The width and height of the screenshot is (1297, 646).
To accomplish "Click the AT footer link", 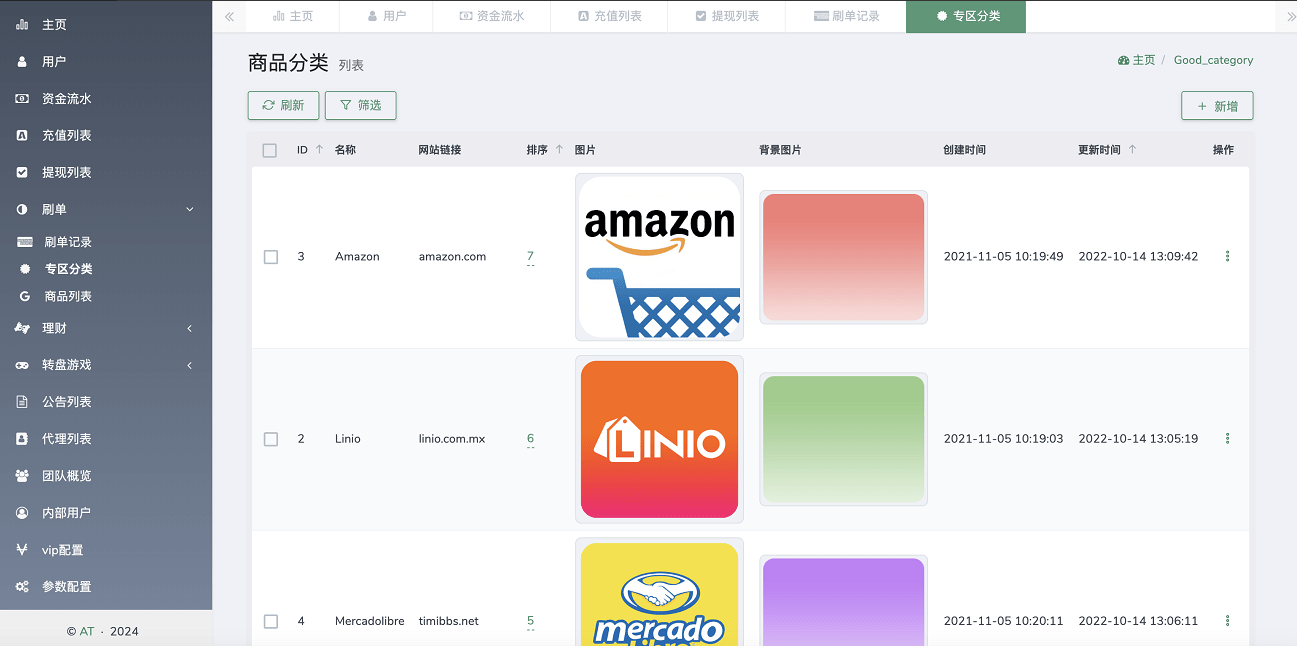I will click(x=87, y=631).
